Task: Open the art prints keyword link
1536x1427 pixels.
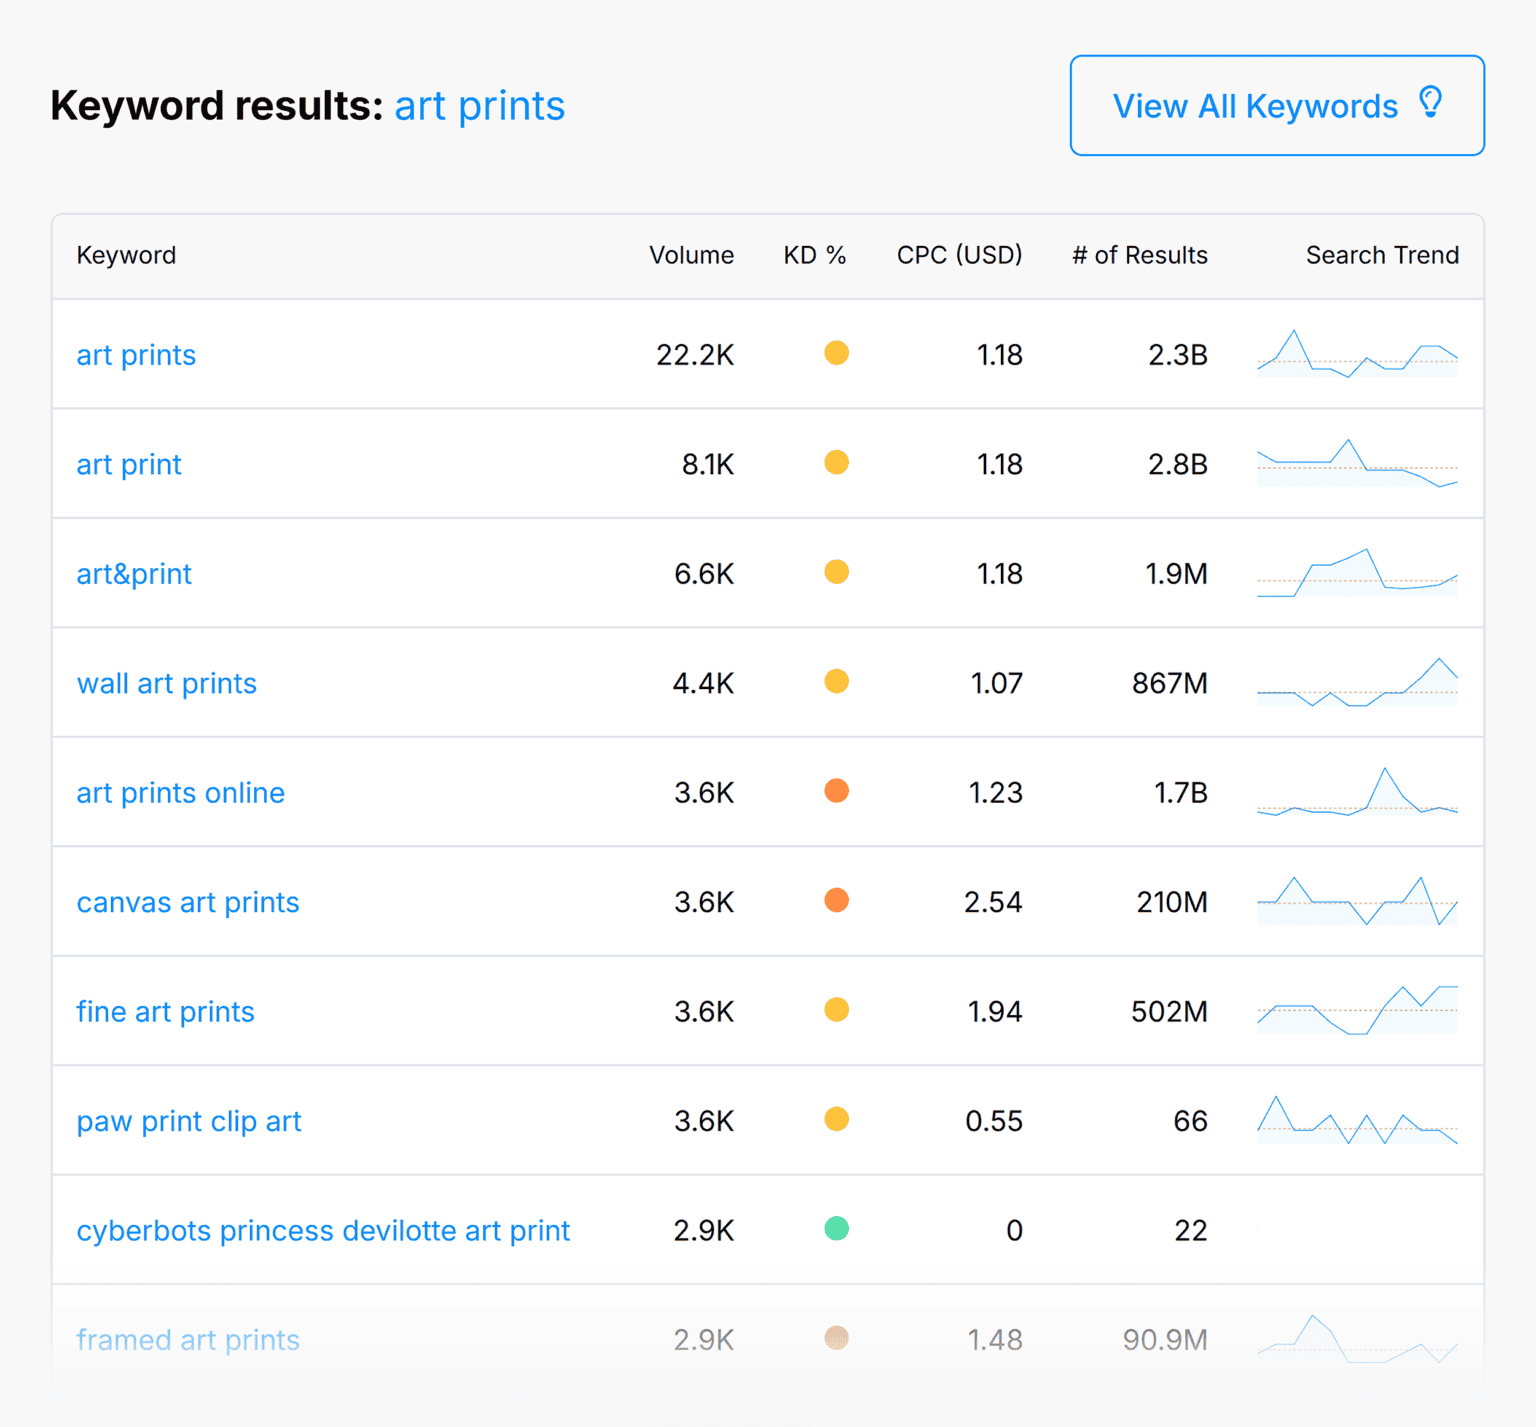Action: pyautogui.click(x=136, y=355)
